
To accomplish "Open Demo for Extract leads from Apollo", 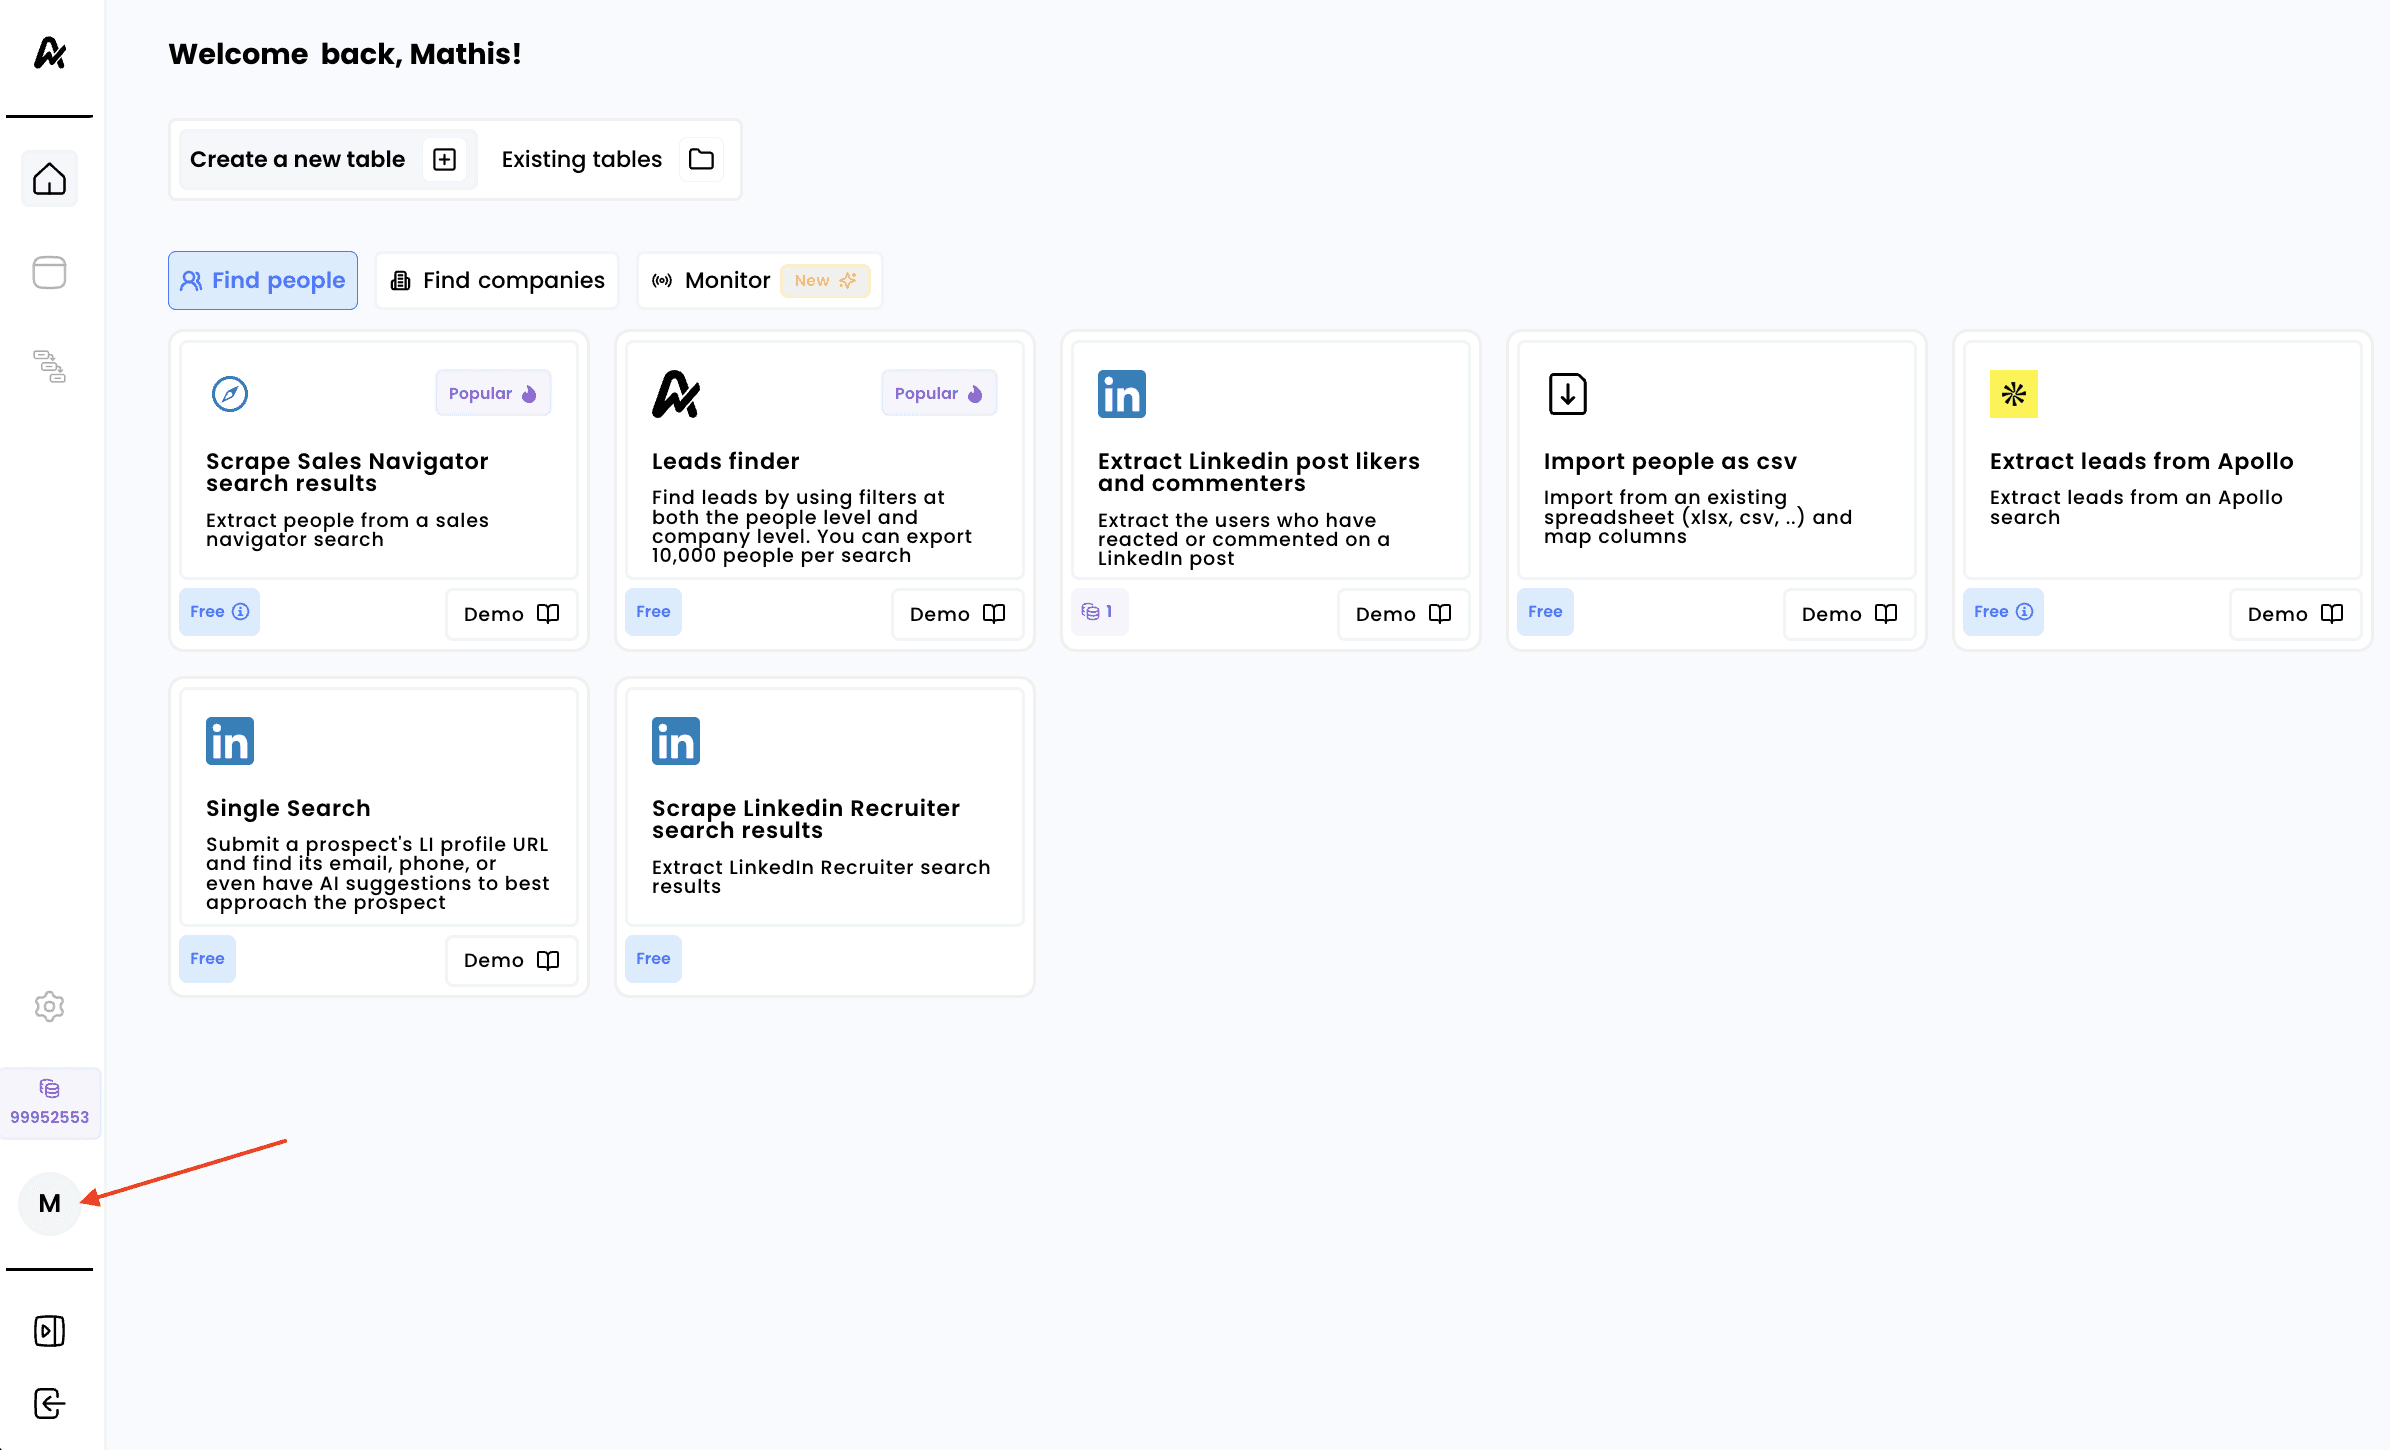I will click(x=2295, y=614).
